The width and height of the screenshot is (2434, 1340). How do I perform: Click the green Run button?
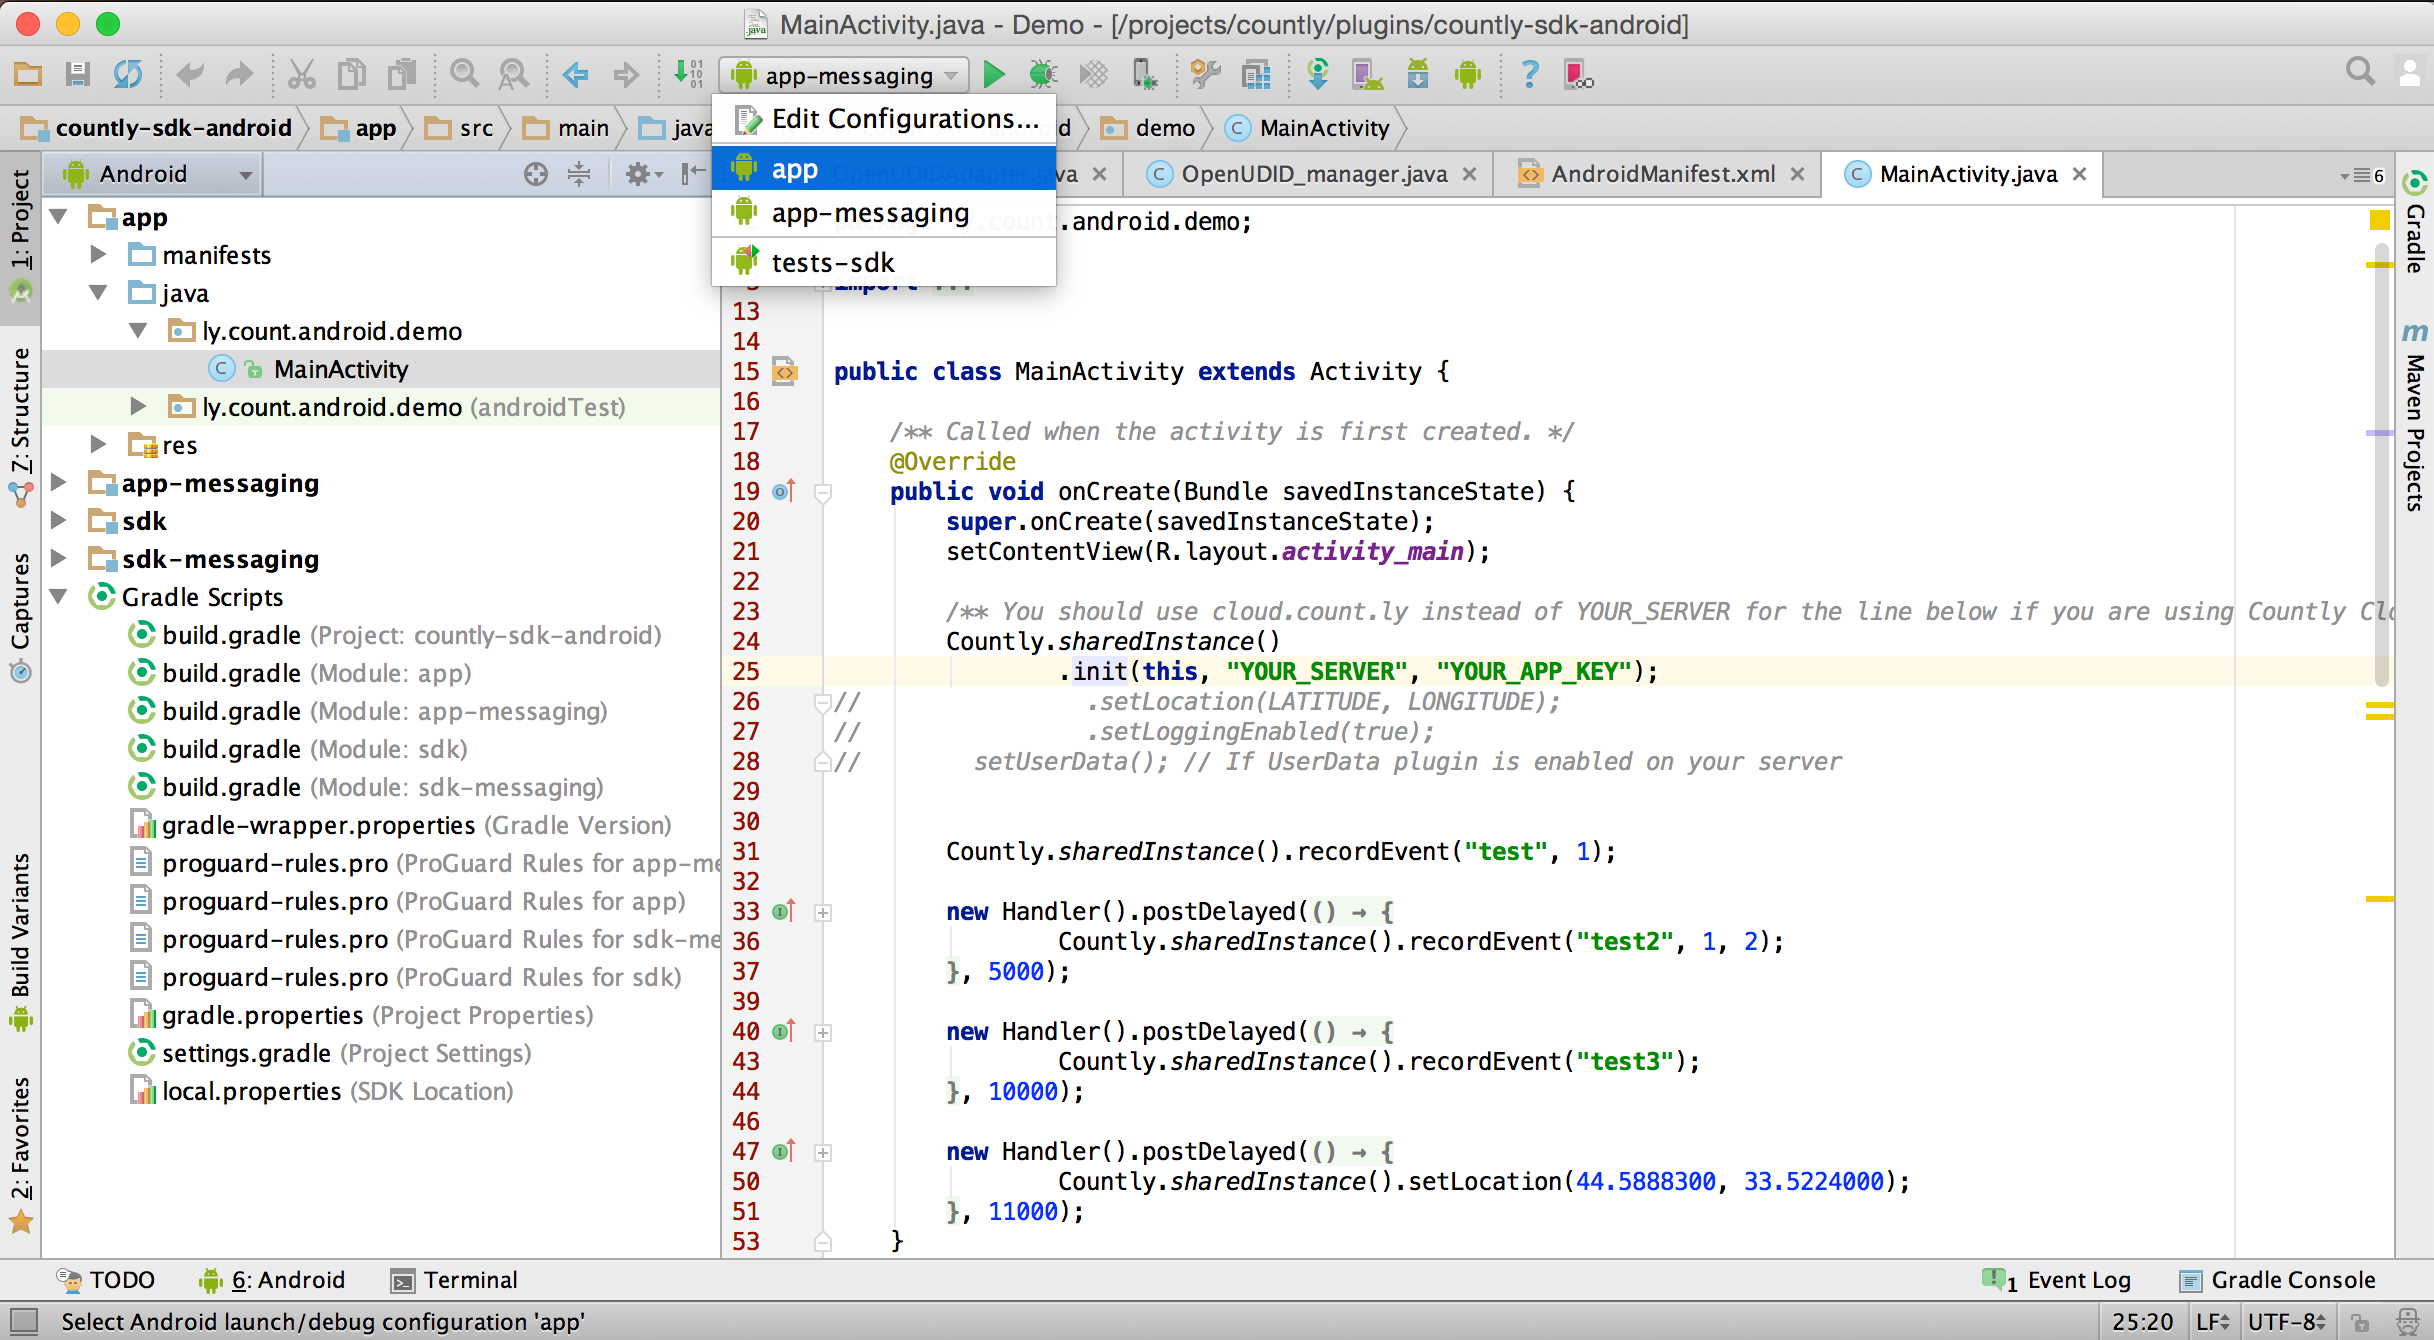[993, 75]
